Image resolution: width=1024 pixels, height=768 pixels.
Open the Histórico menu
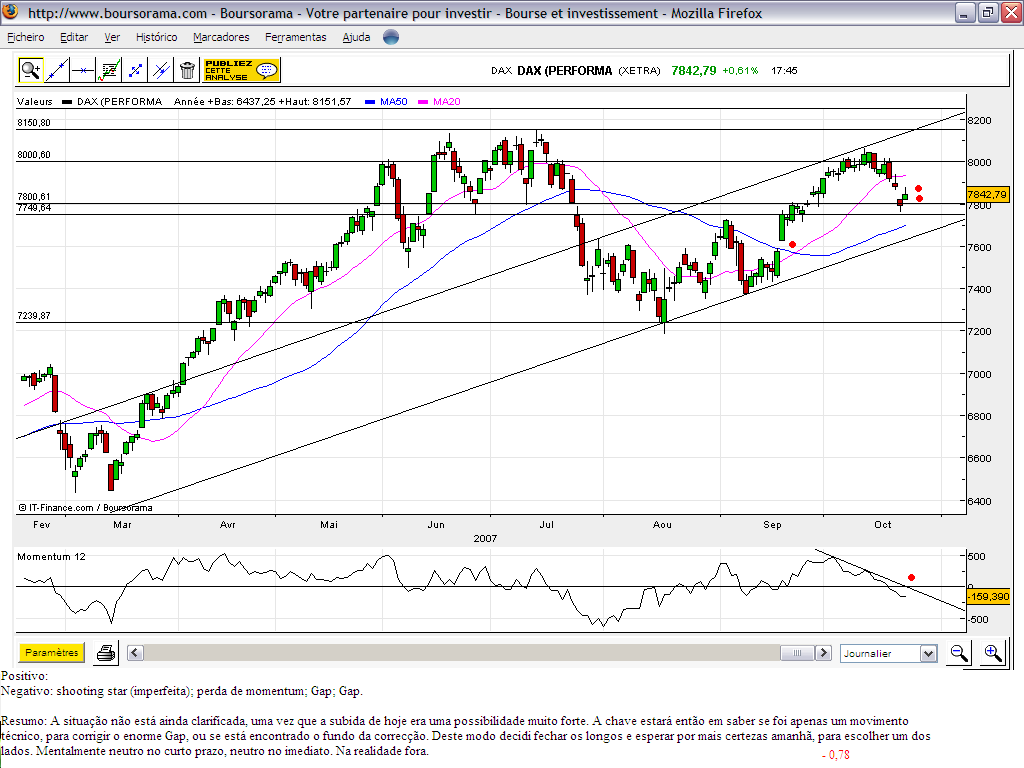[x=157, y=37]
